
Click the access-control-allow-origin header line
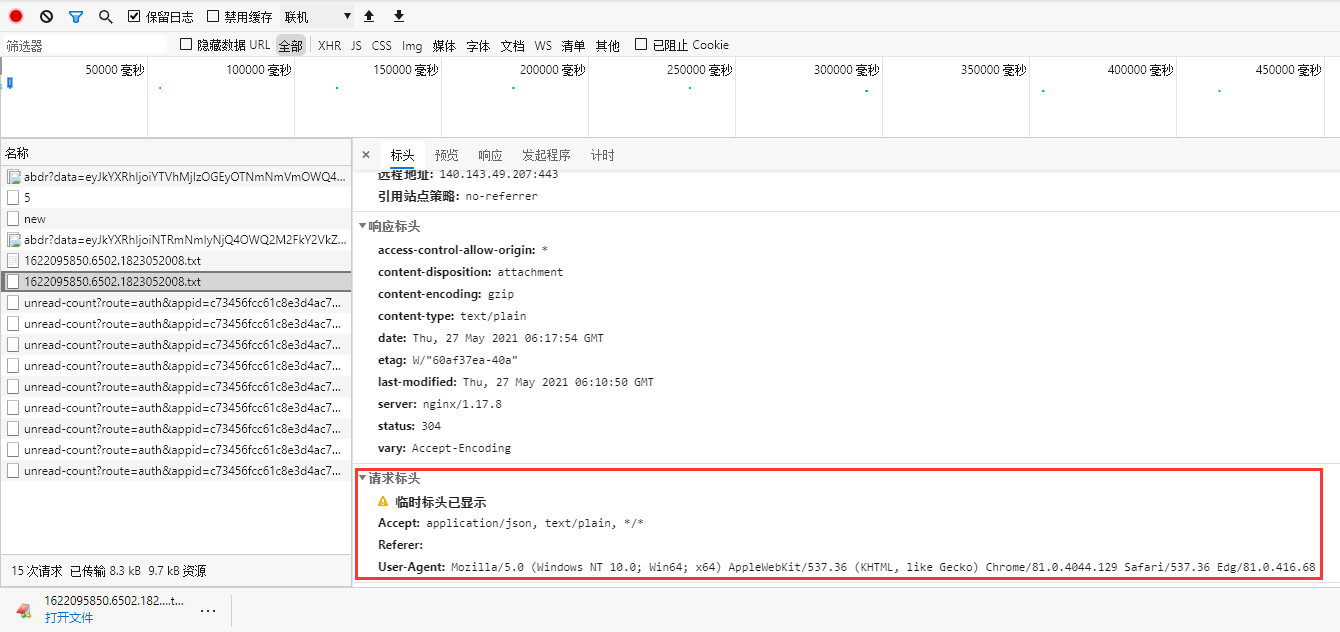click(463, 250)
